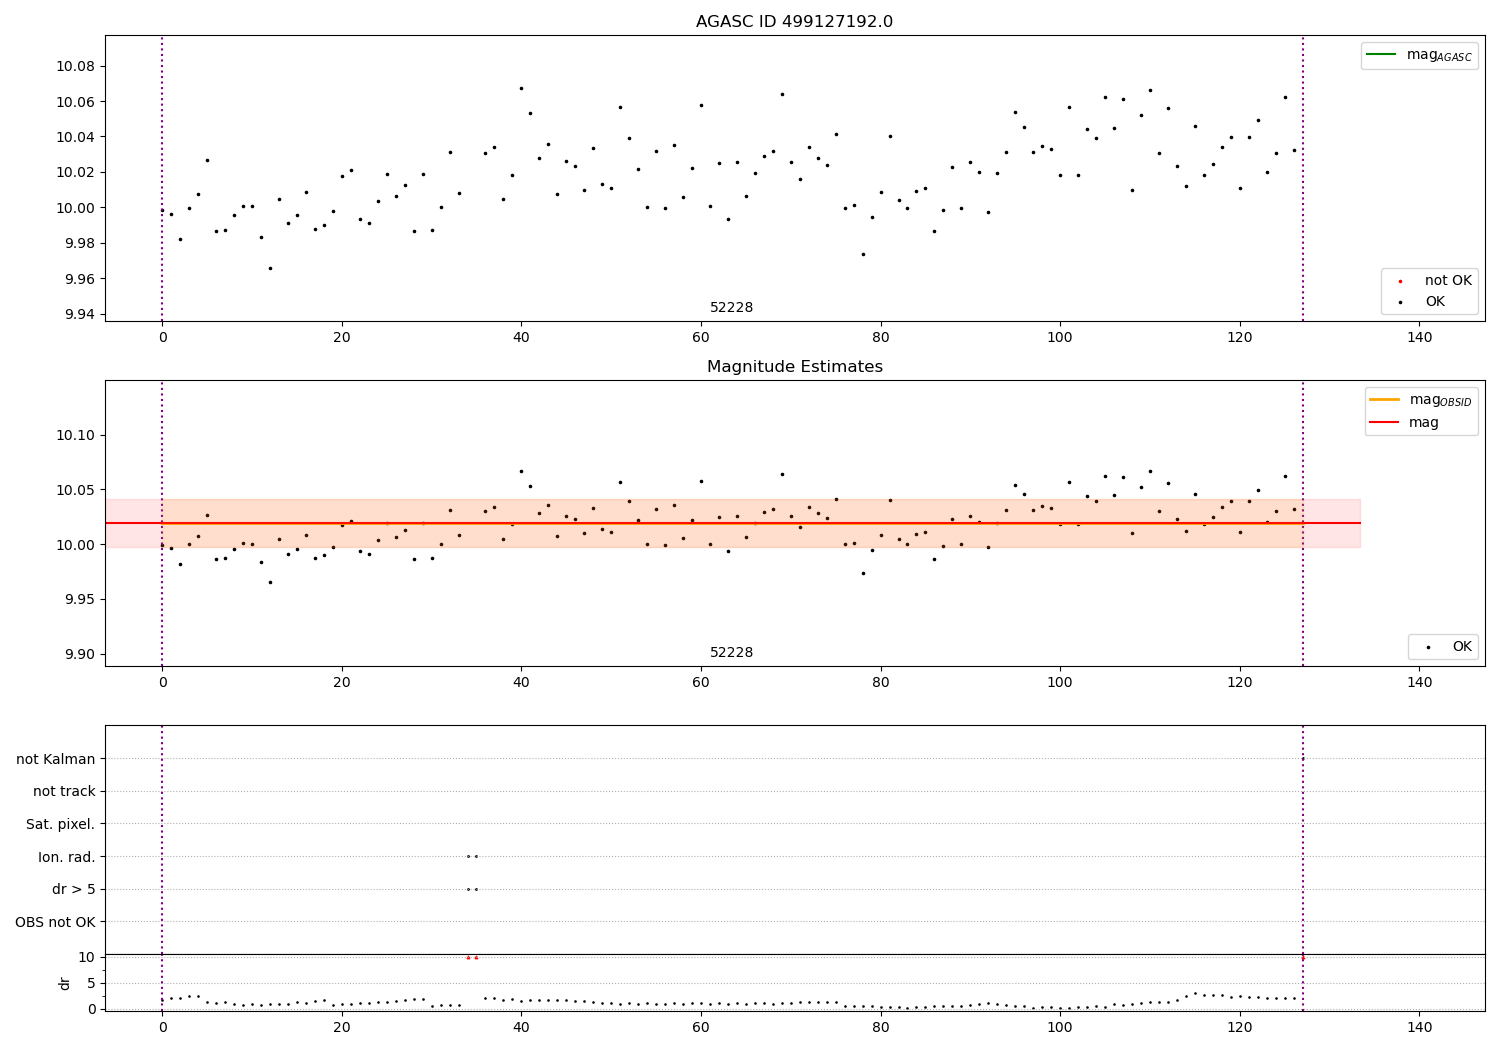Click the 10.00 tick in Magnitude Estimates plot

click(x=76, y=545)
